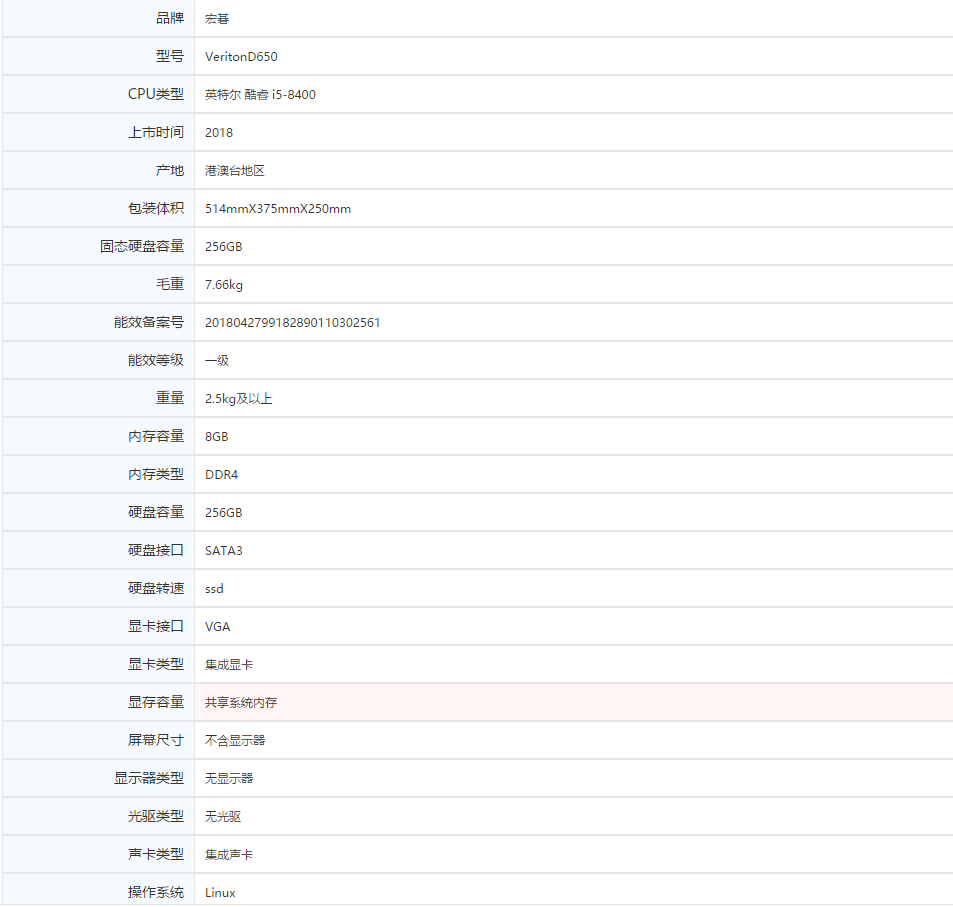Click the 包装体积 label
This screenshot has height=907, width=953.
click(156, 209)
